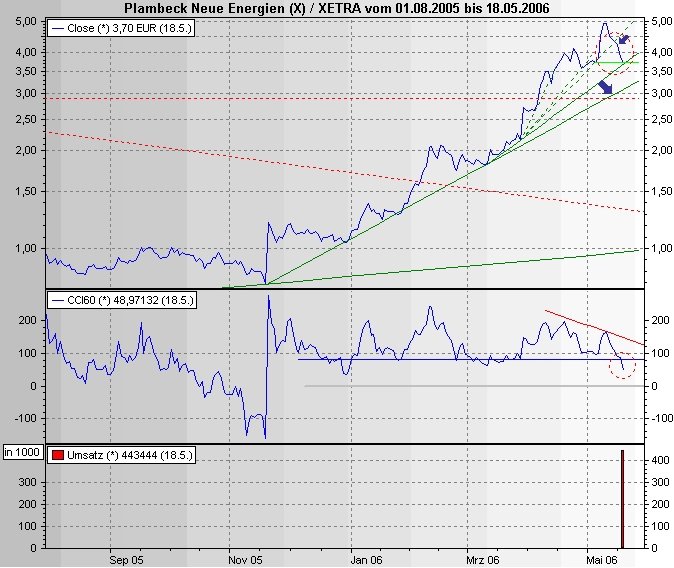Click the Jan 06 date axis label
Screen dimensions: 674x568
coord(366,560)
